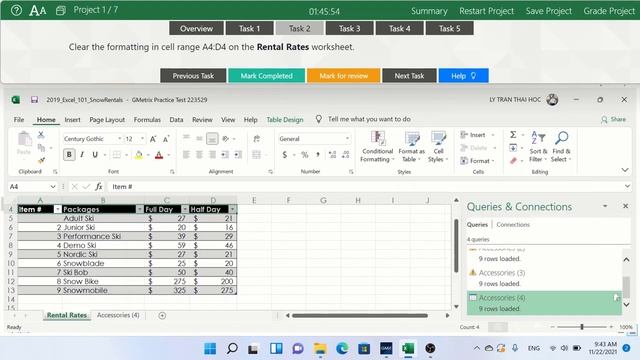The image size is (640, 360).
Task: Open the Half Day column filter dropdown
Action: click(233, 209)
